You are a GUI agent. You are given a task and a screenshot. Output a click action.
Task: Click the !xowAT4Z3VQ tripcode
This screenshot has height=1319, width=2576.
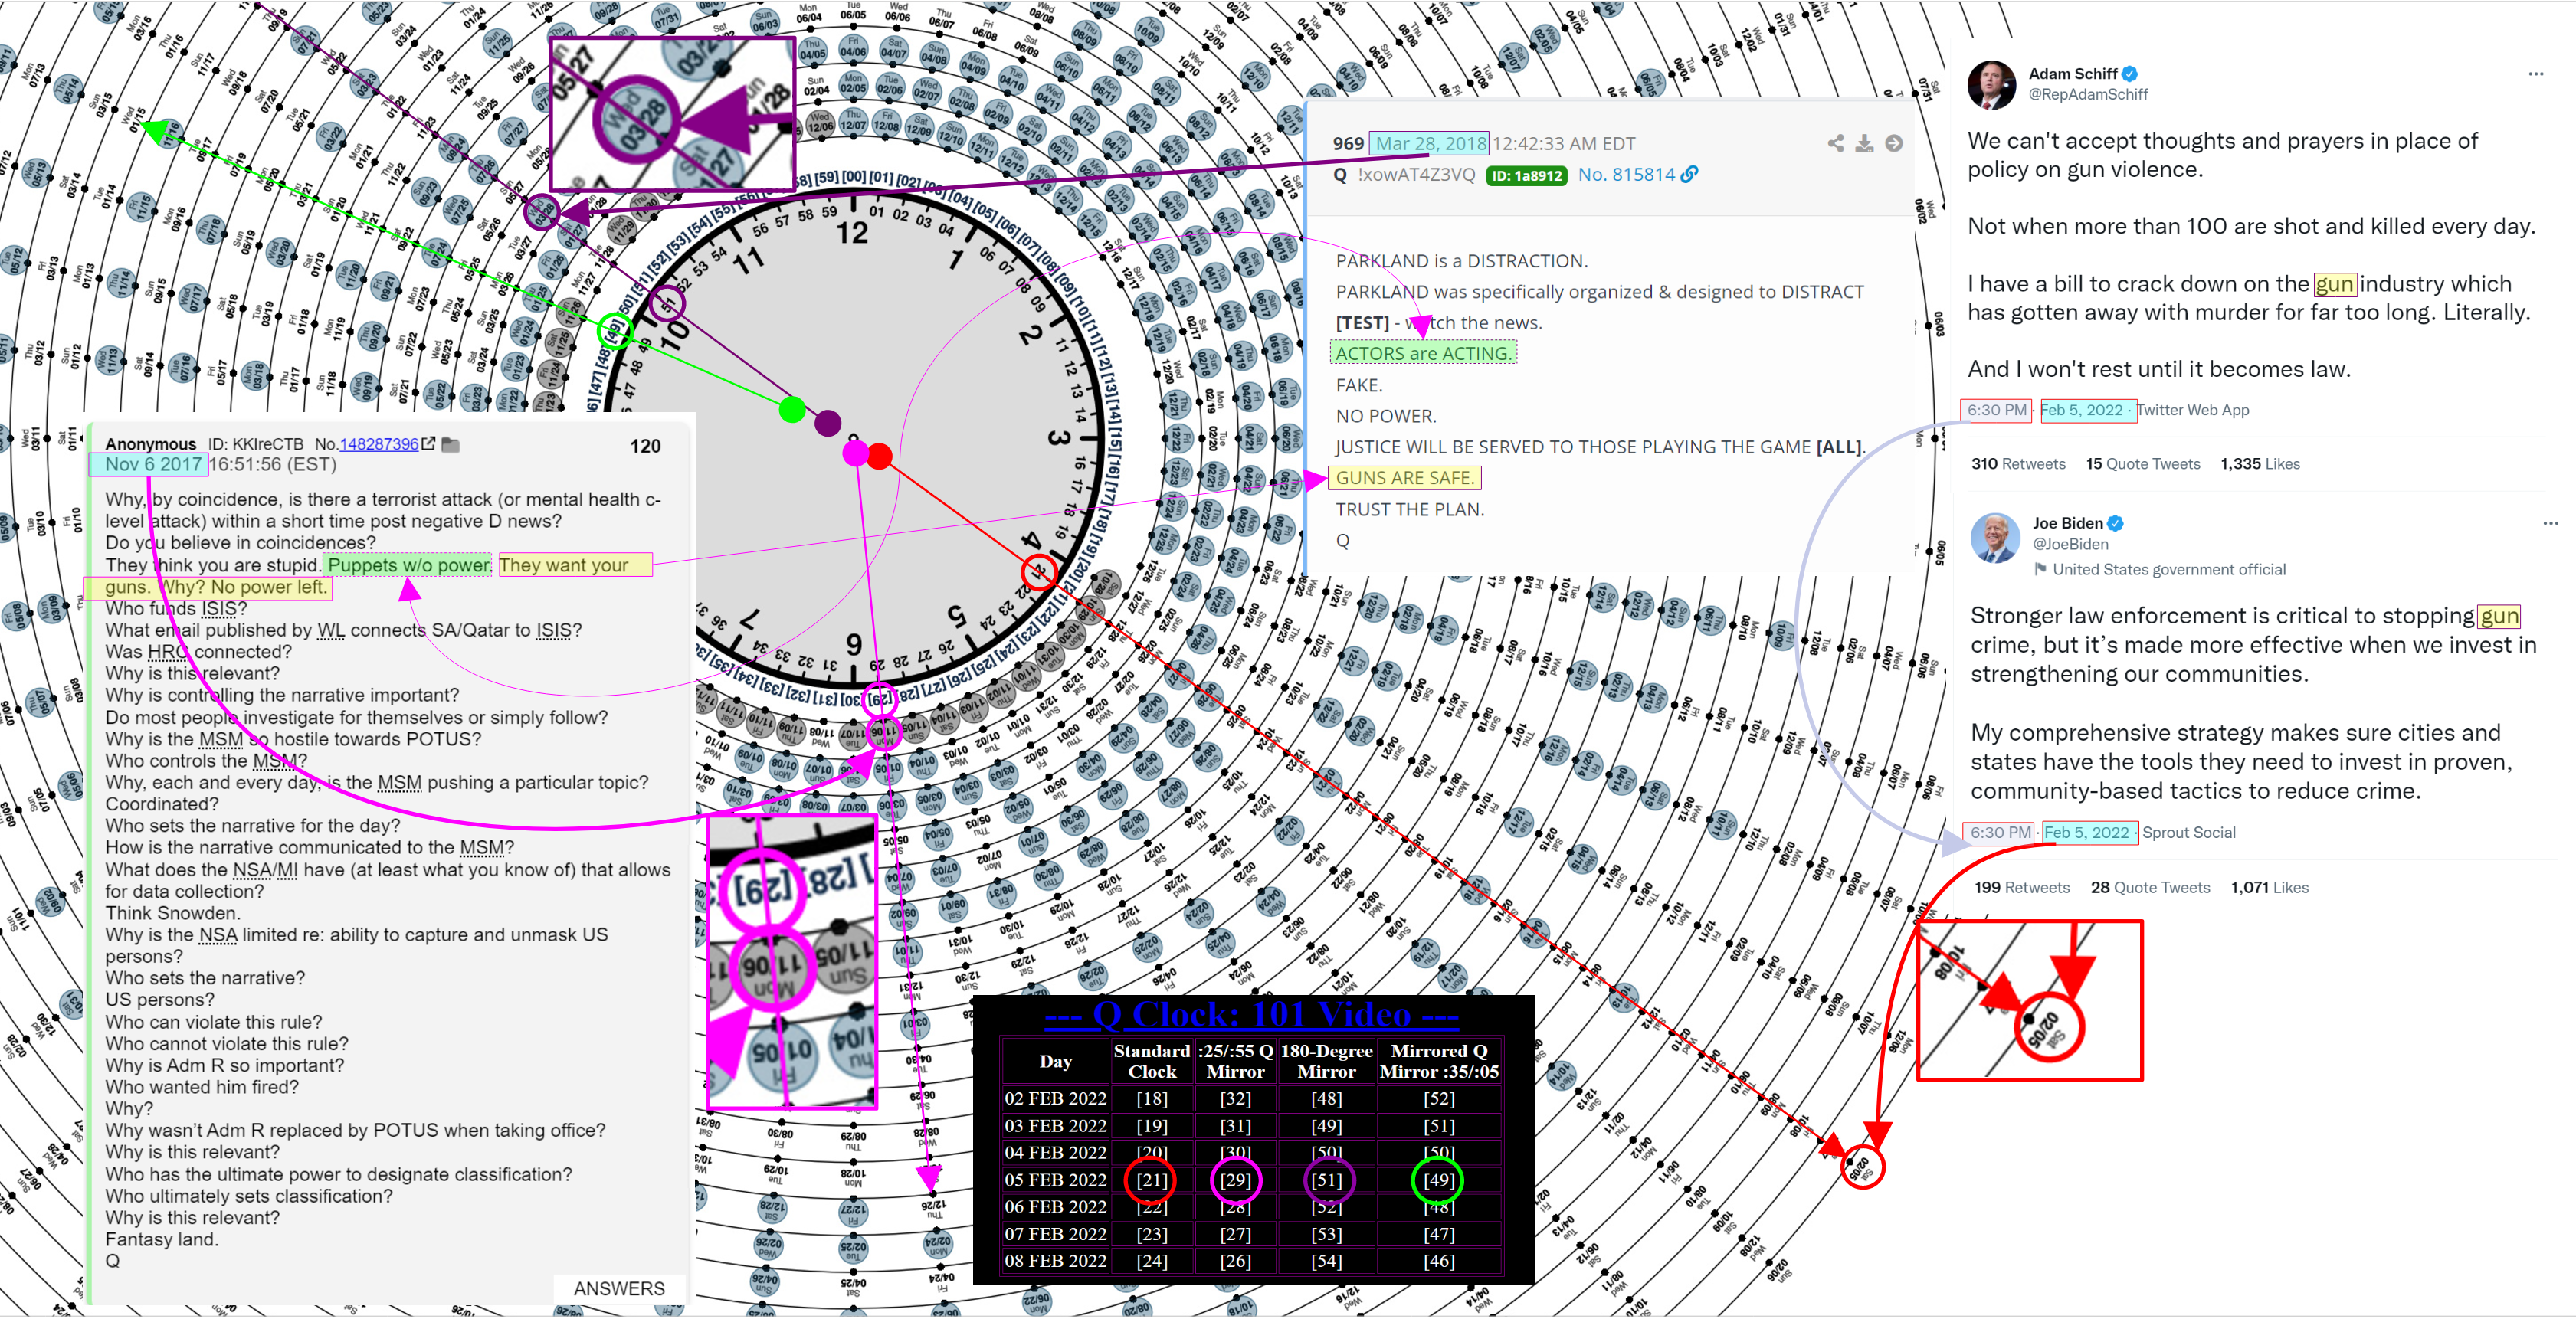click(1416, 174)
